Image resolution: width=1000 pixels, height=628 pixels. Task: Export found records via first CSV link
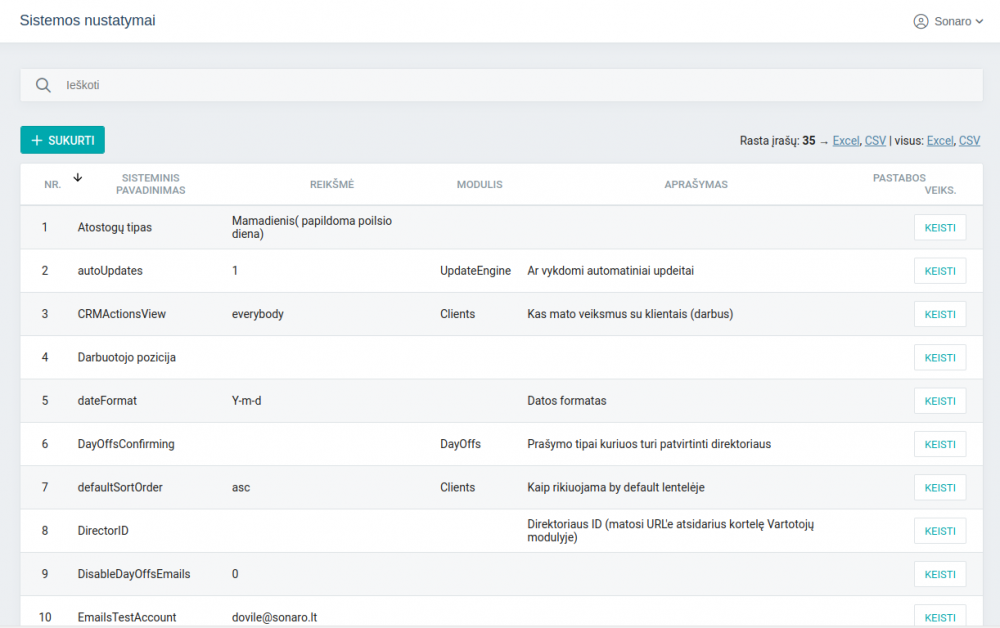point(875,141)
